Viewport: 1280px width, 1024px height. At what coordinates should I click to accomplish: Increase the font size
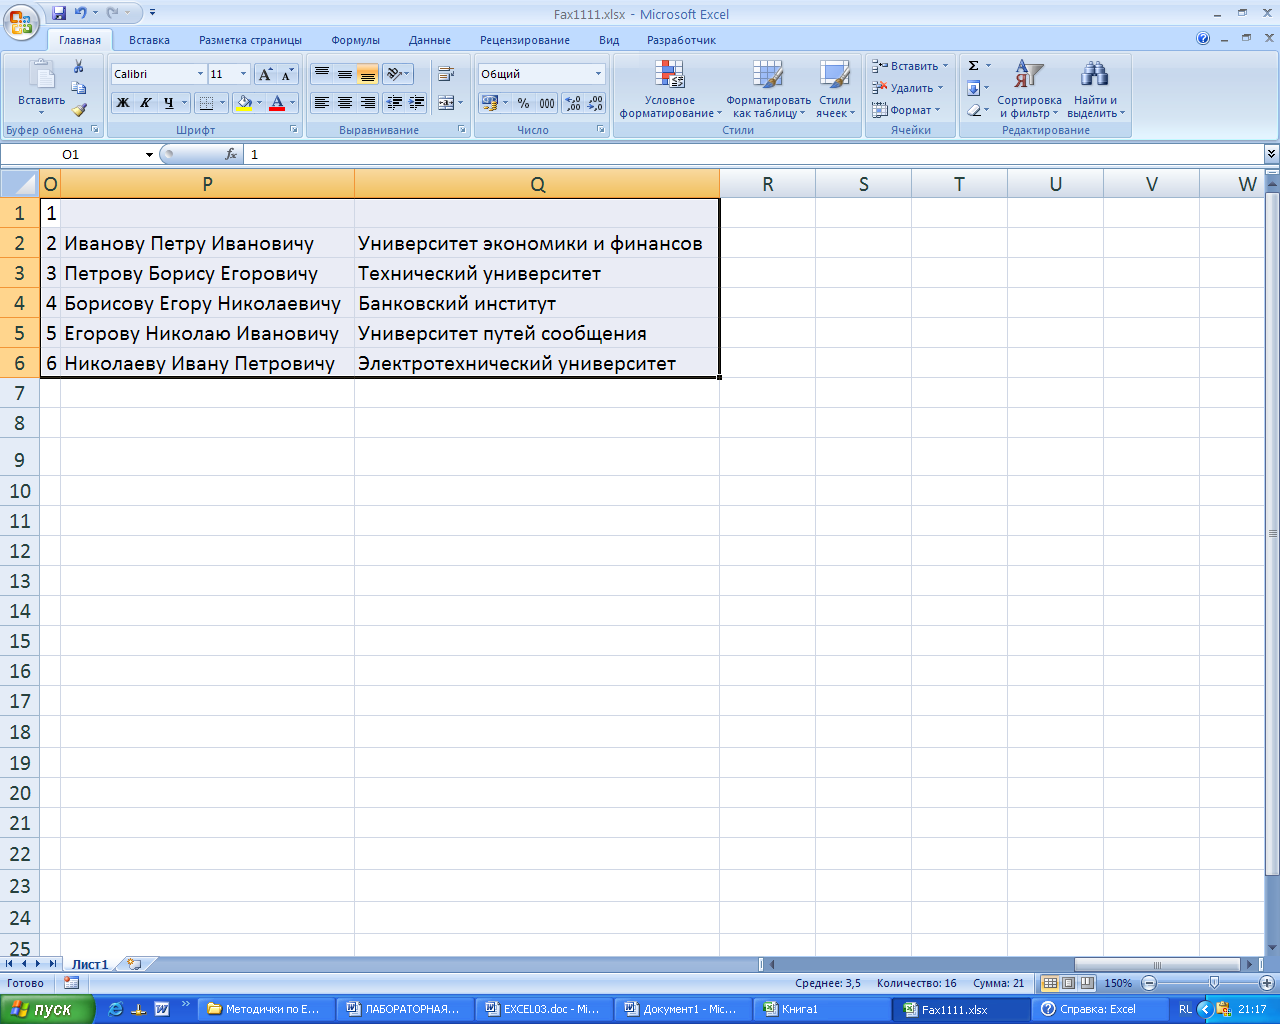[x=265, y=74]
